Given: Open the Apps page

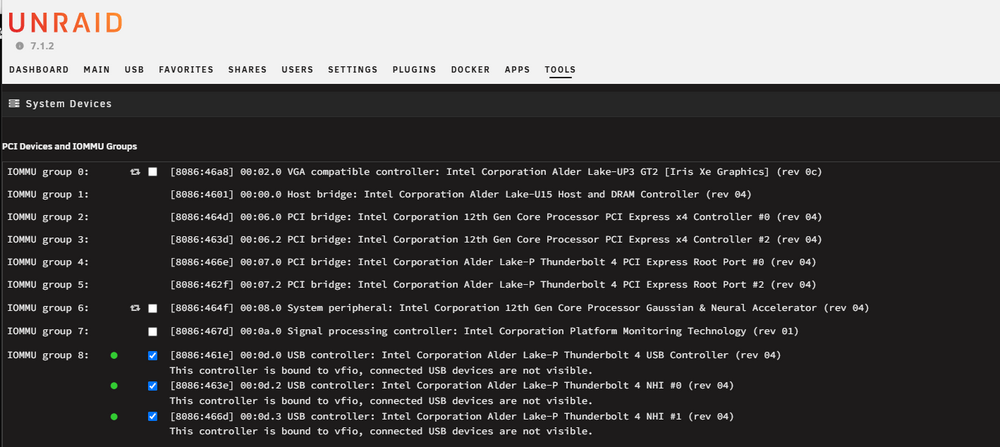Looking at the screenshot, I should 517,70.
